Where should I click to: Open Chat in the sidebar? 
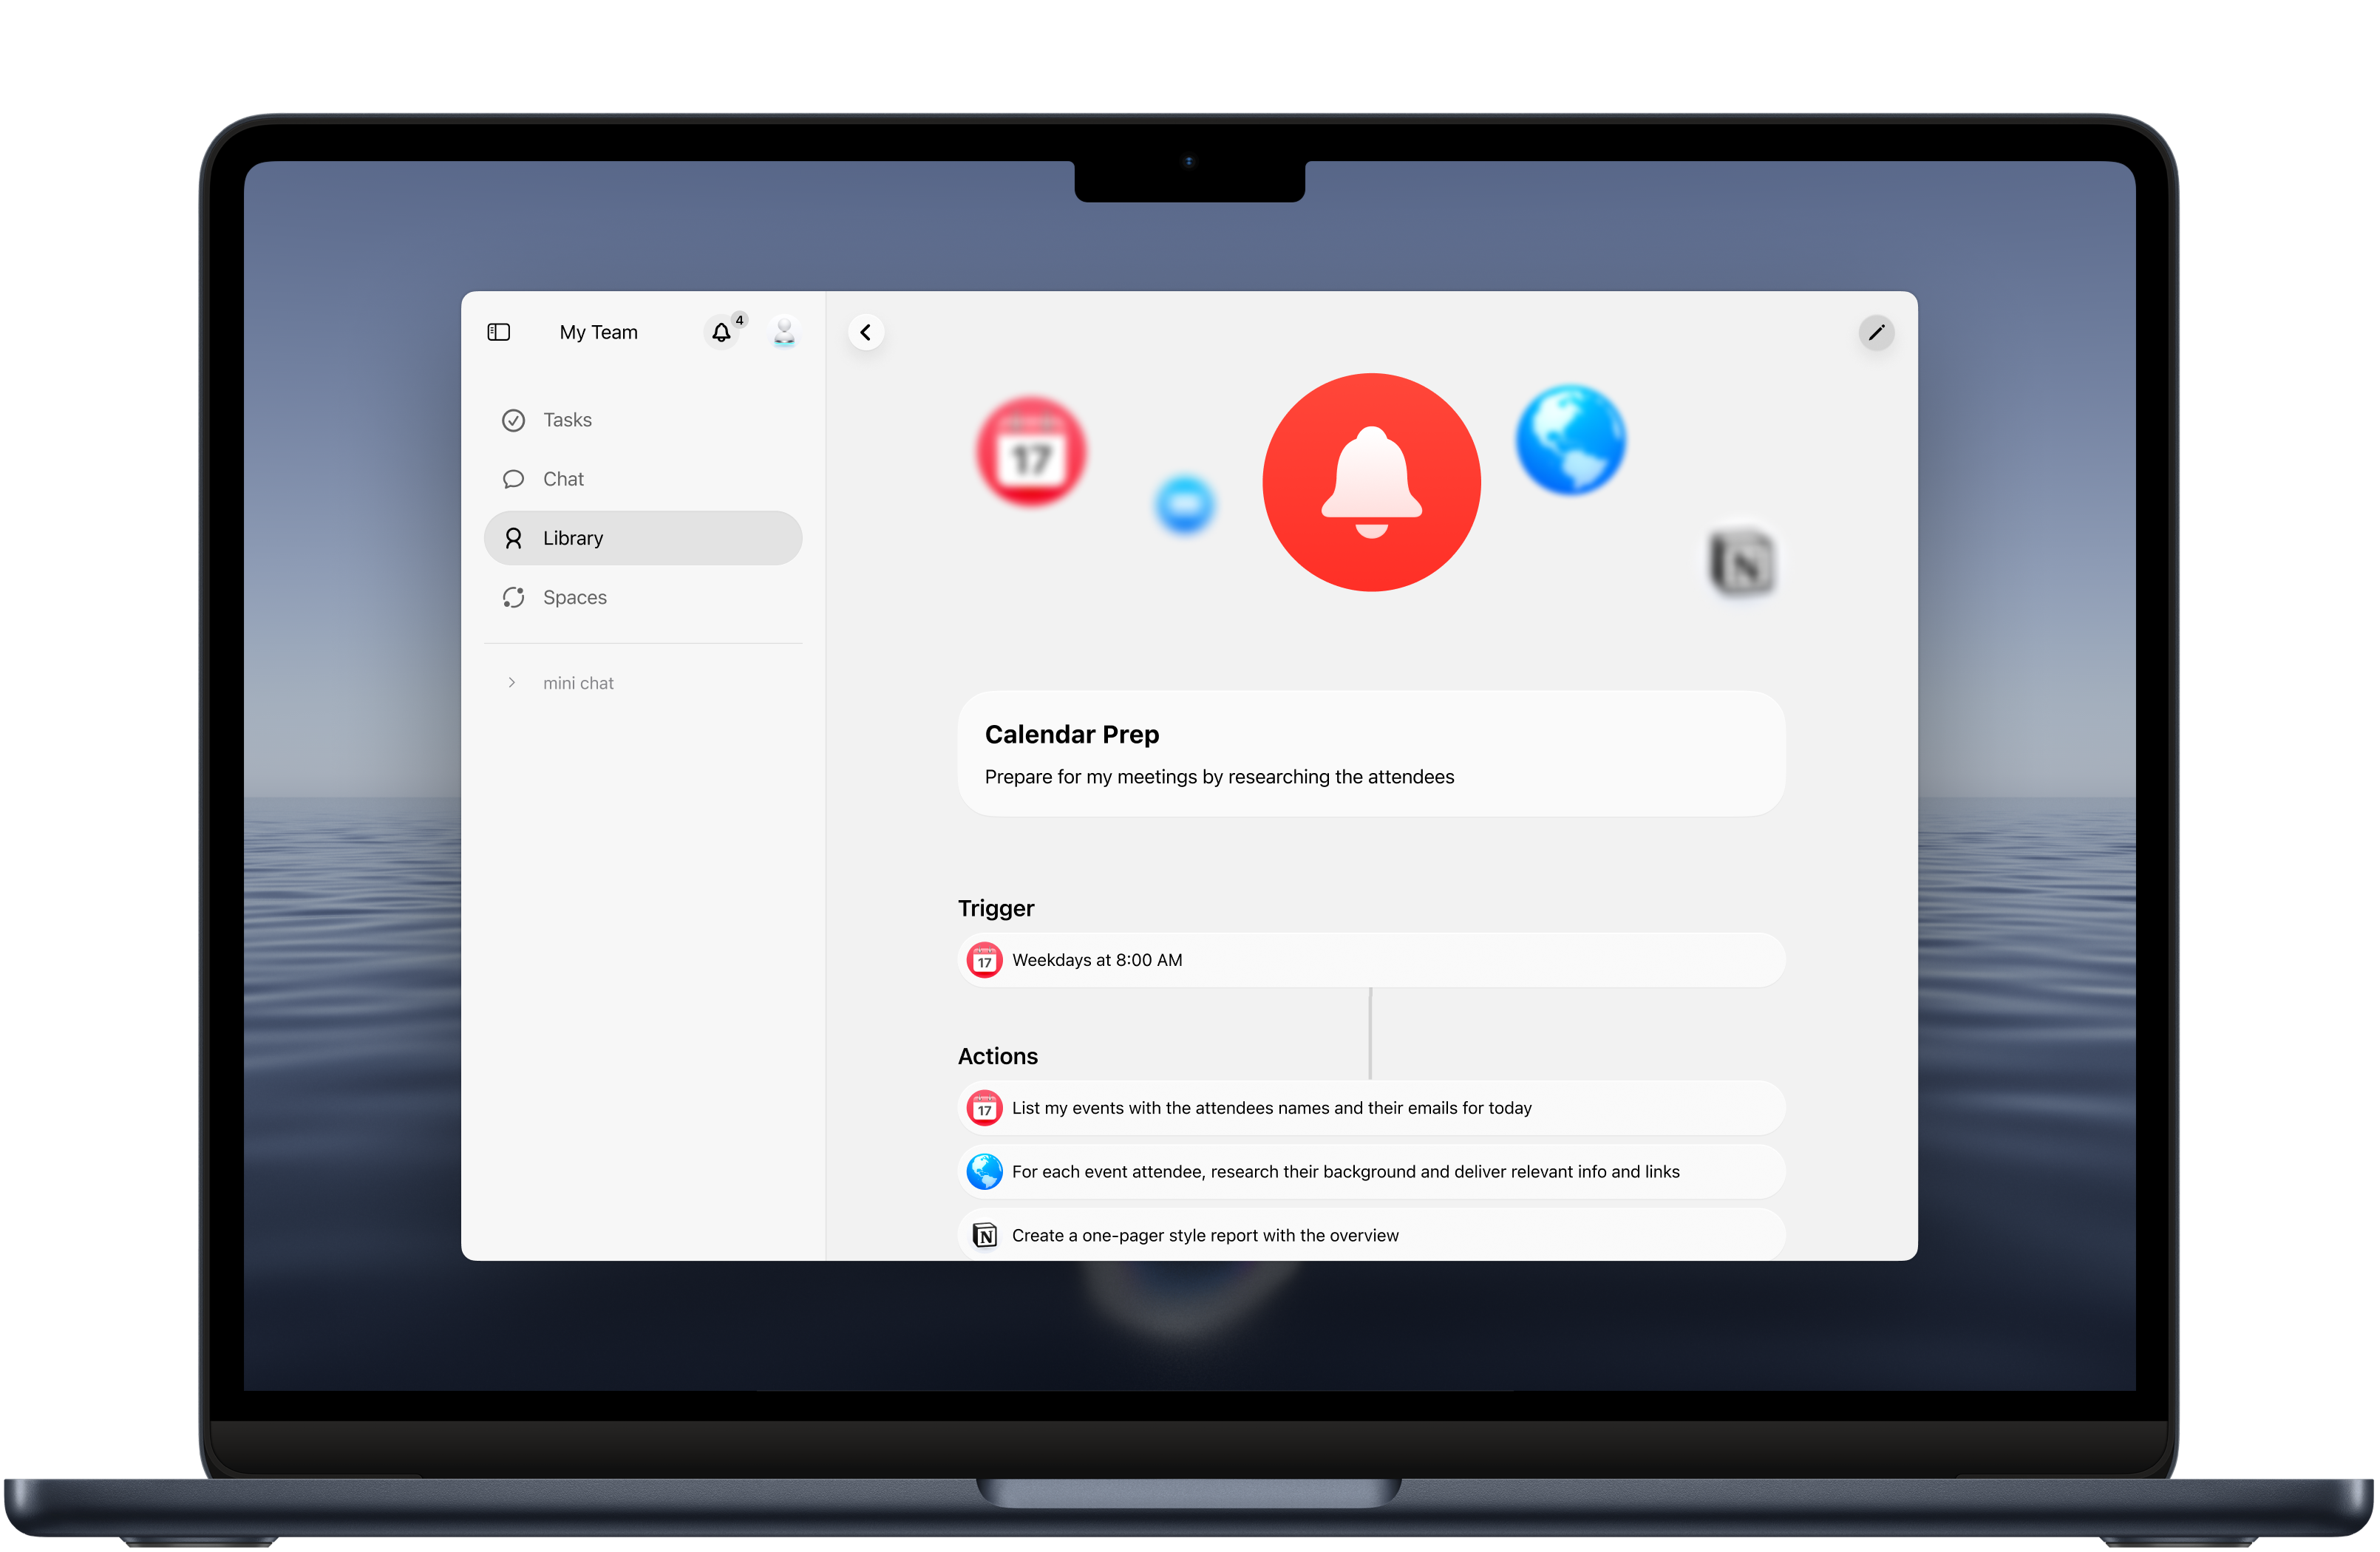[563, 479]
